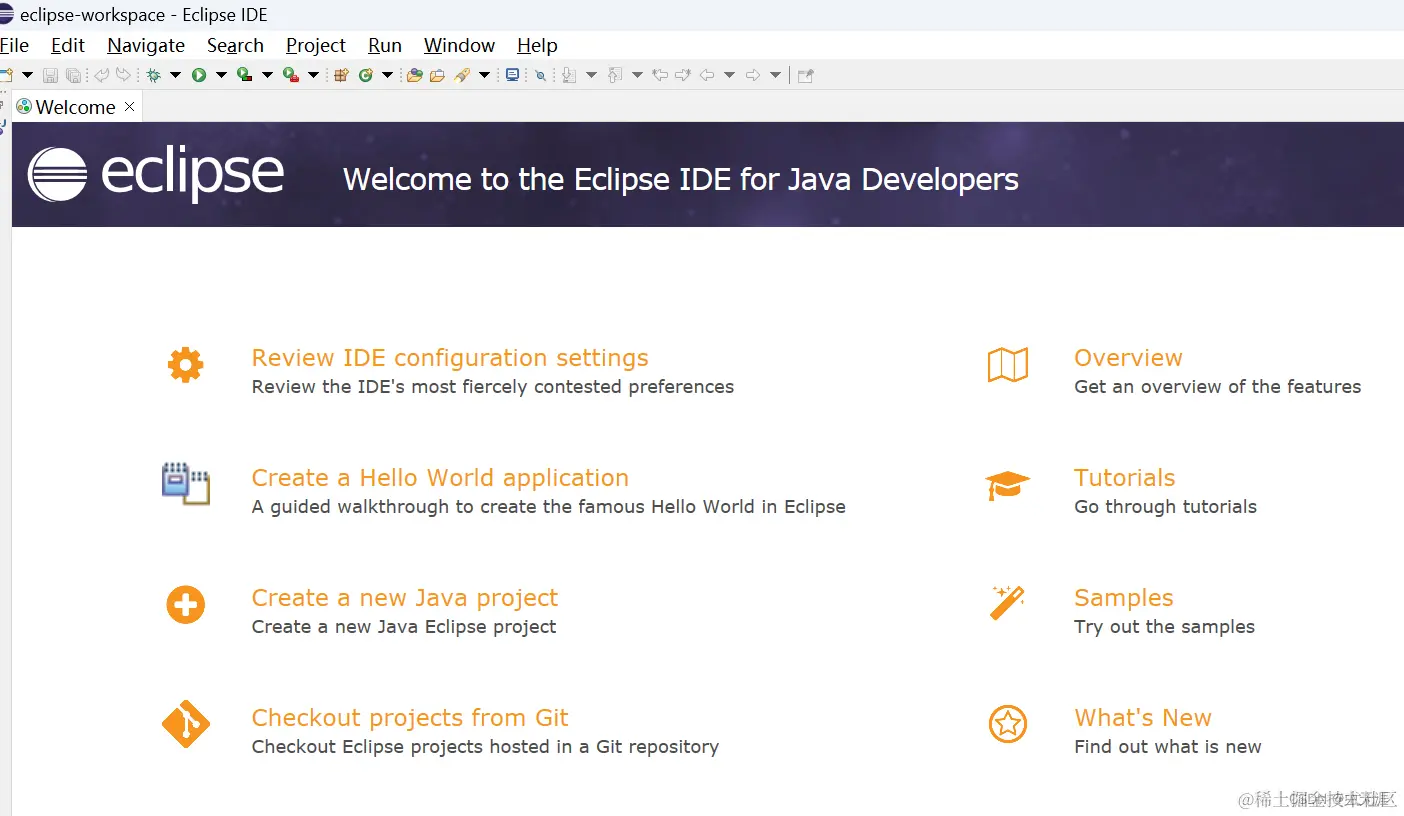Click the Open a Terminal monitor icon
Image resolution: width=1404 pixels, height=816 pixels.
coord(512,75)
